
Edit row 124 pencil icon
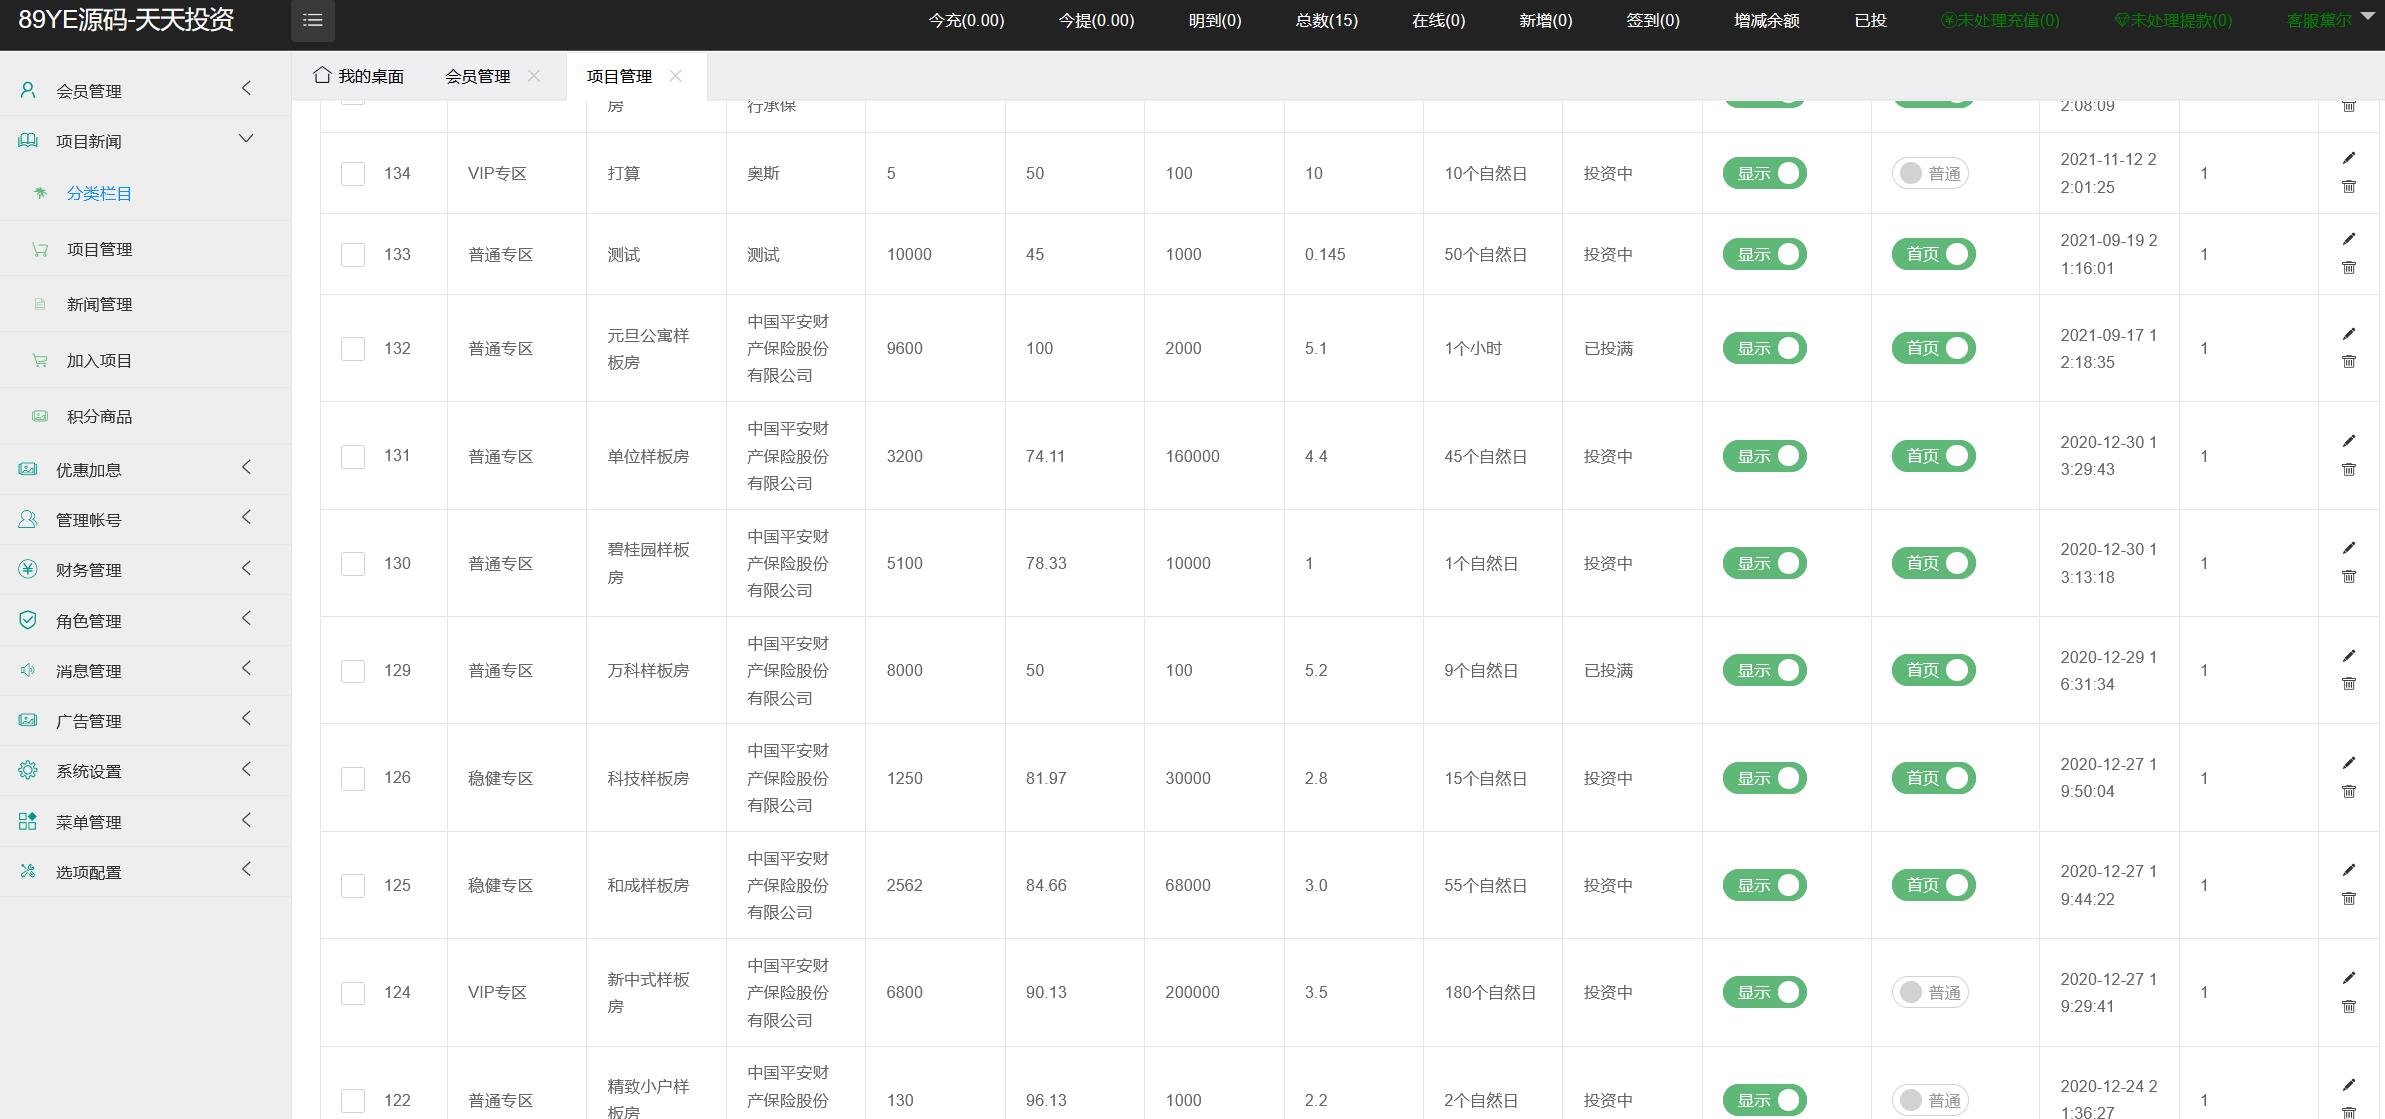click(2349, 978)
